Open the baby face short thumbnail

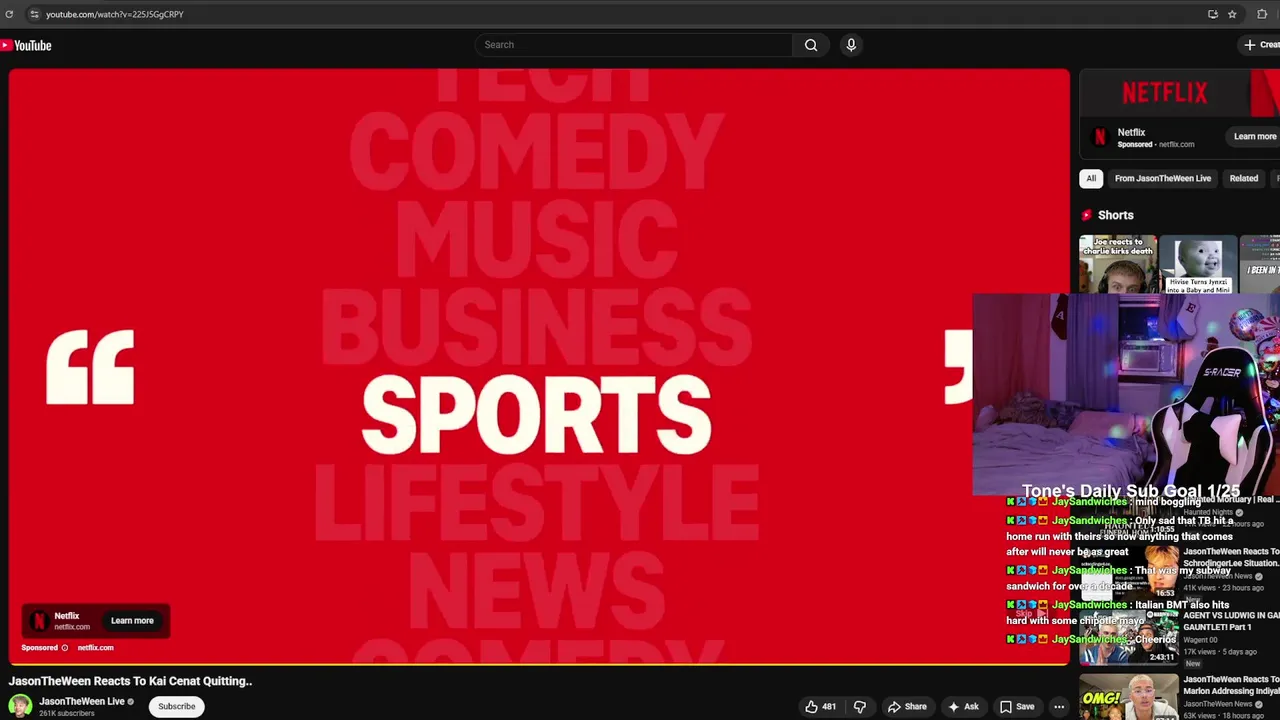(x=1198, y=264)
